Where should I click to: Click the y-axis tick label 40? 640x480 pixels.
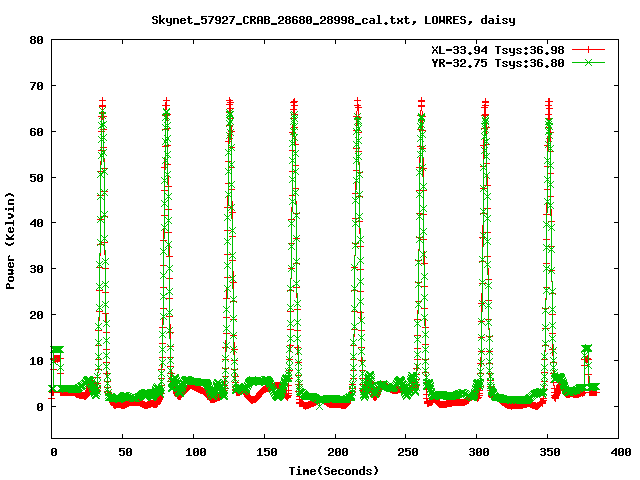pyautogui.click(x=37, y=223)
